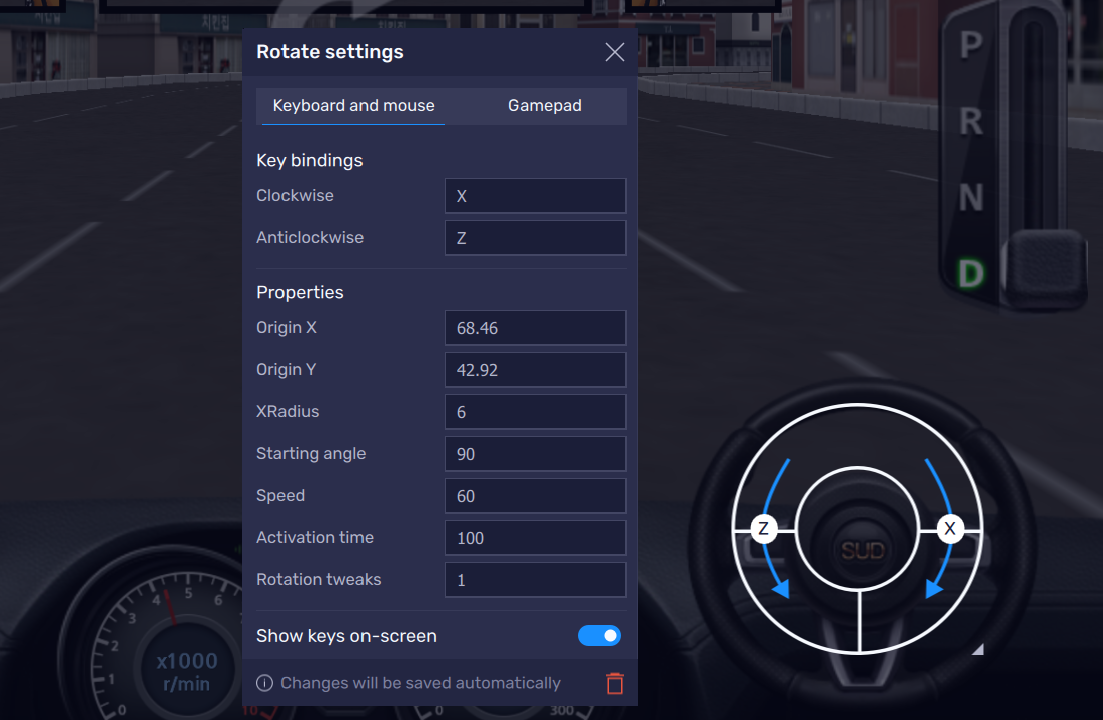1103x720 pixels.
Task: Click the X key marker on steering wheel
Action: click(950, 529)
